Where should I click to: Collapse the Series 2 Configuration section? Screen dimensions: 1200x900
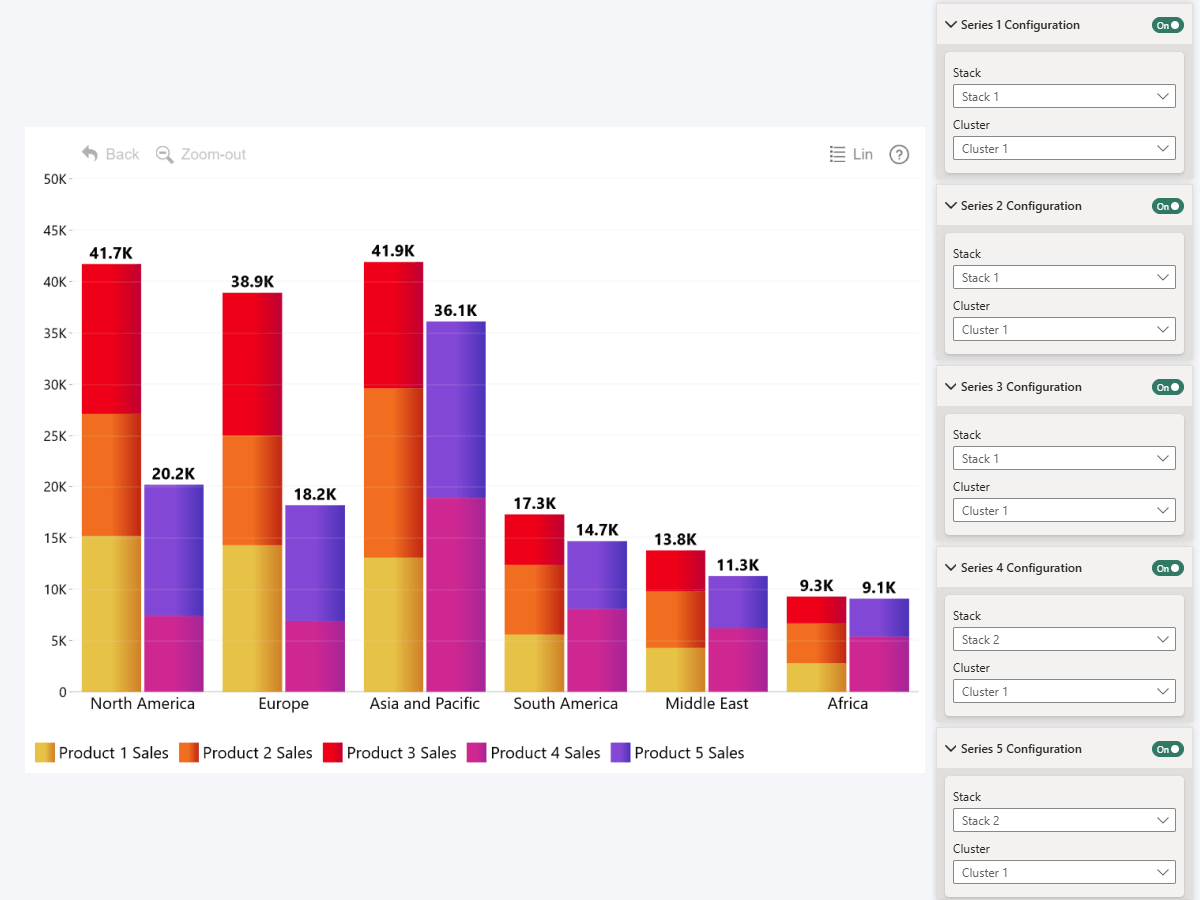tap(951, 206)
